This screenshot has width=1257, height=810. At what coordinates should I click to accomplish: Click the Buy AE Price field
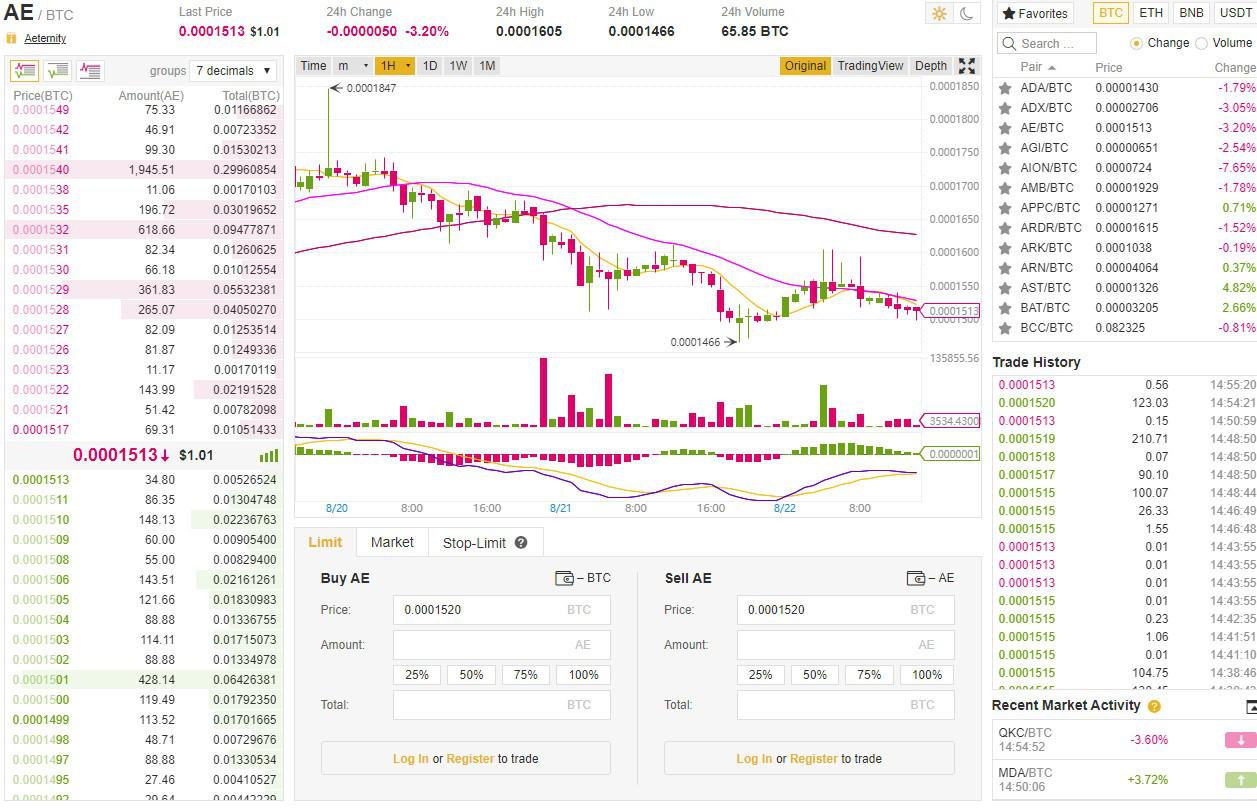(502, 610)
